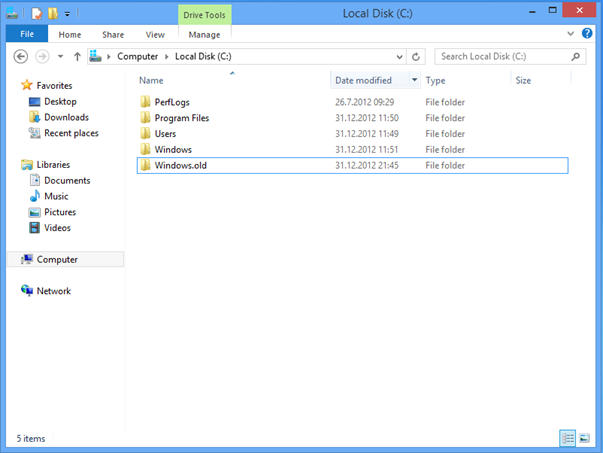This screenshot has width=603, height=453.
Task: Open Help with the question mark icon
Action: [587, 33]
